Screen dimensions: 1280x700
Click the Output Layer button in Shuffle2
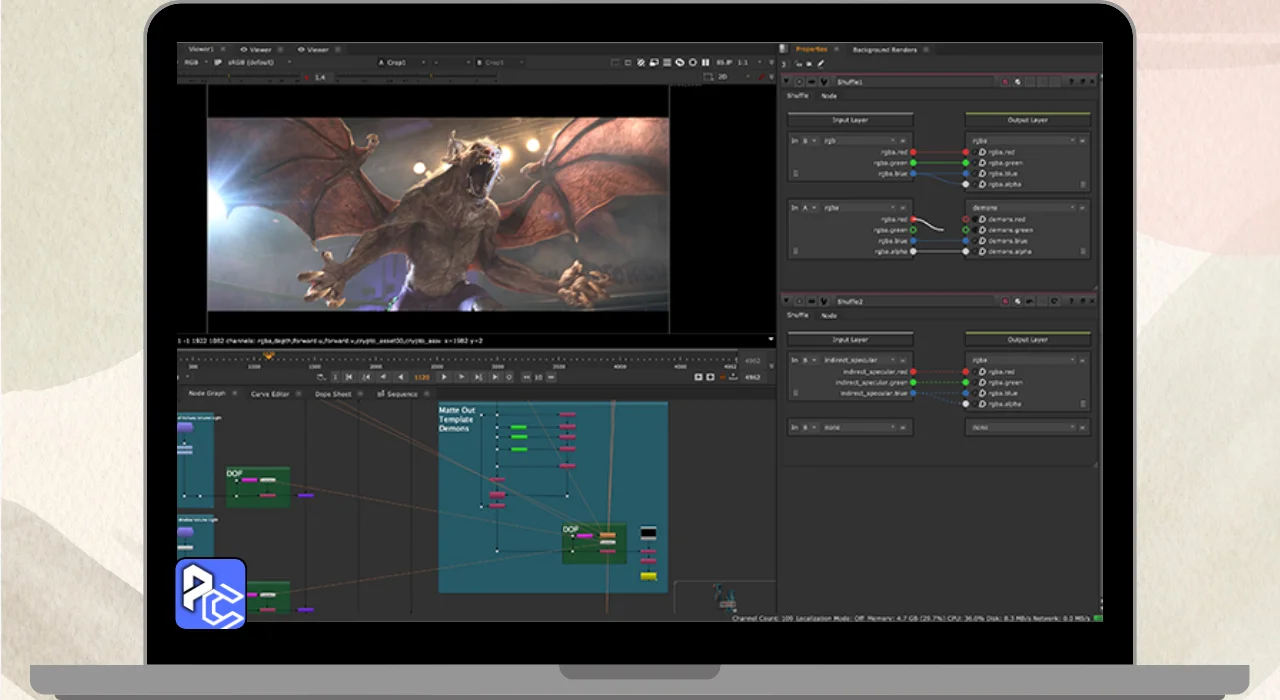pyautogui.click(x=1027, y=340)
